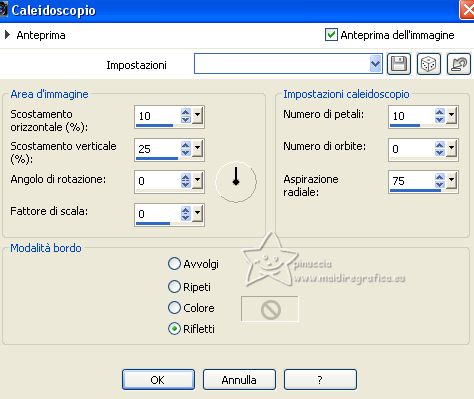This screenshot has height=399, width=474.
Task: Randomize parameters with the dice icon
Action: pyautogui.click(x=429, y=64)
